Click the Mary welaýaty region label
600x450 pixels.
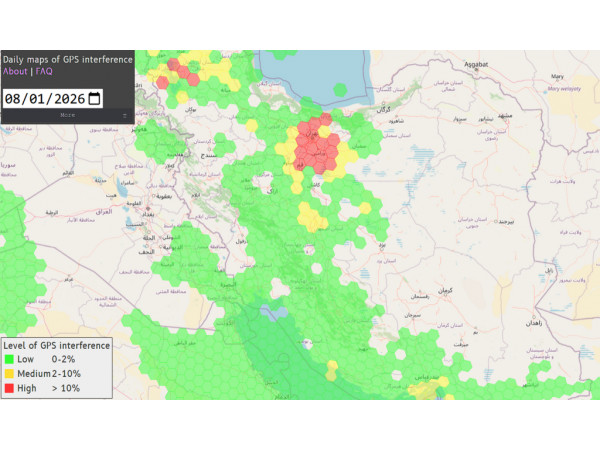(x=565, y=88)
